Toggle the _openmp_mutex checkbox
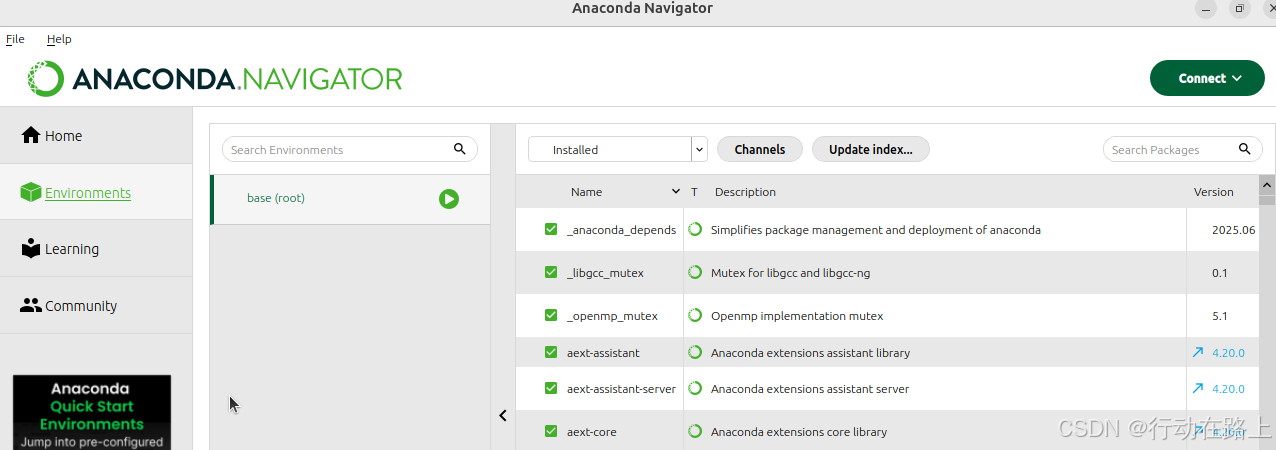The width and height of the screenshot is (1276, 450). coord(551,316)
